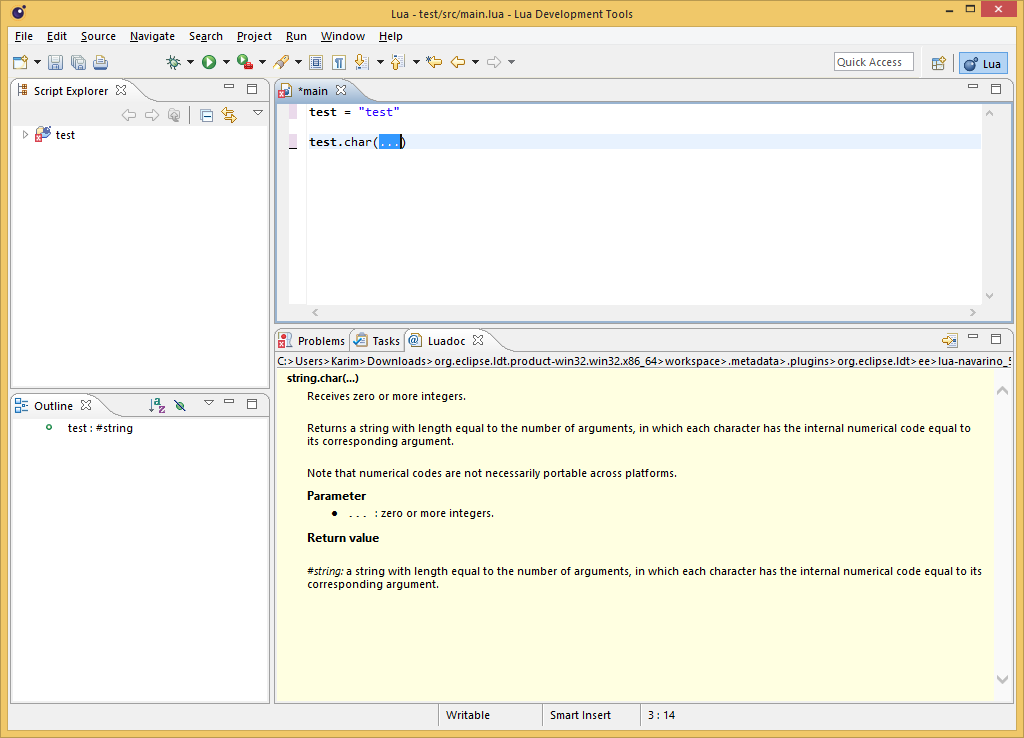1024x738 pixels.
Task: Open the Project menu
Action: 254,36
